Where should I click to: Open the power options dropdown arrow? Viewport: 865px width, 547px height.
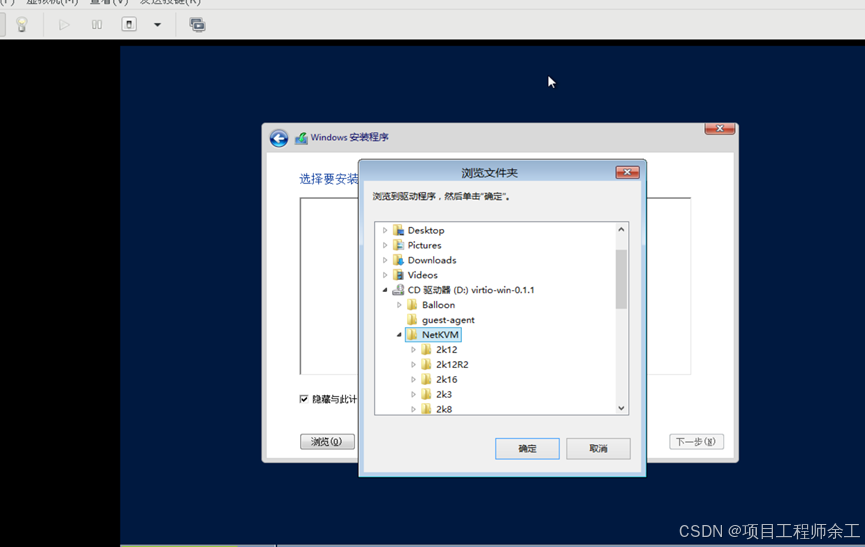pos(157,25)
